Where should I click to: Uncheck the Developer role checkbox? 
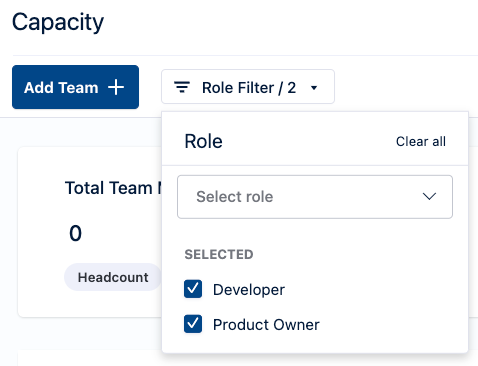(x=193, y=289)
